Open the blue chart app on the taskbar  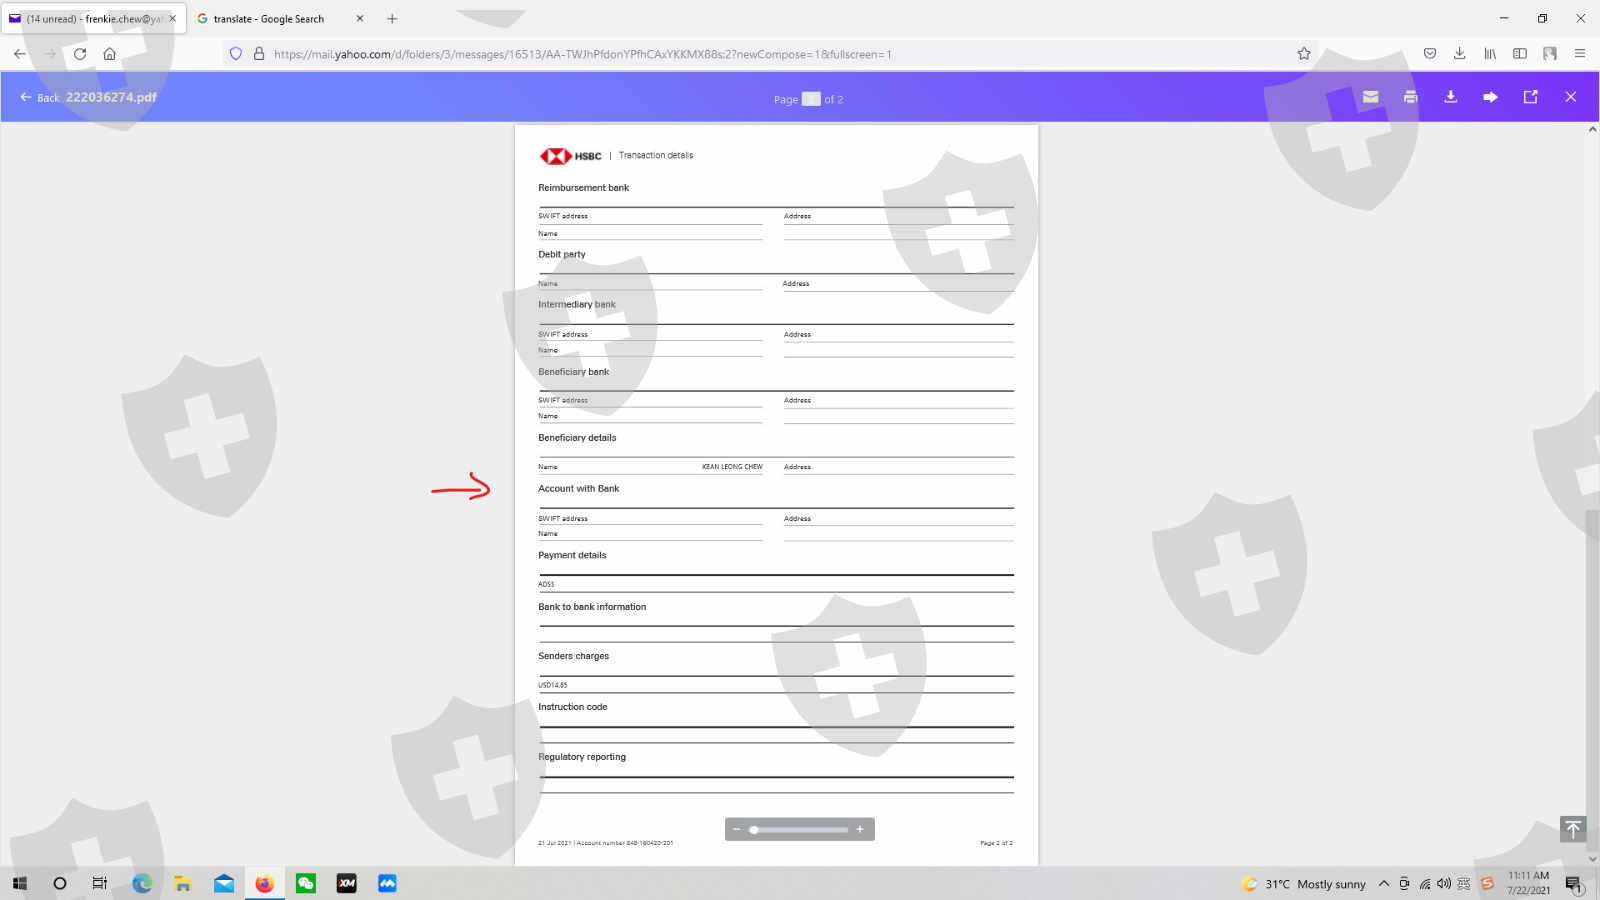point(388,883)
